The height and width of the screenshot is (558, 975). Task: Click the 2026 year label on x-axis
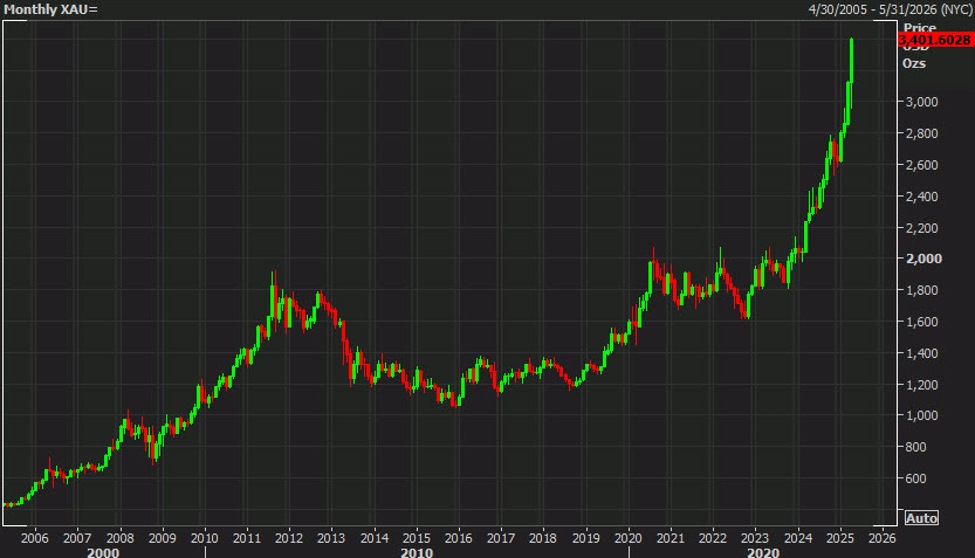pyautogui.click(x=881, y=536)
